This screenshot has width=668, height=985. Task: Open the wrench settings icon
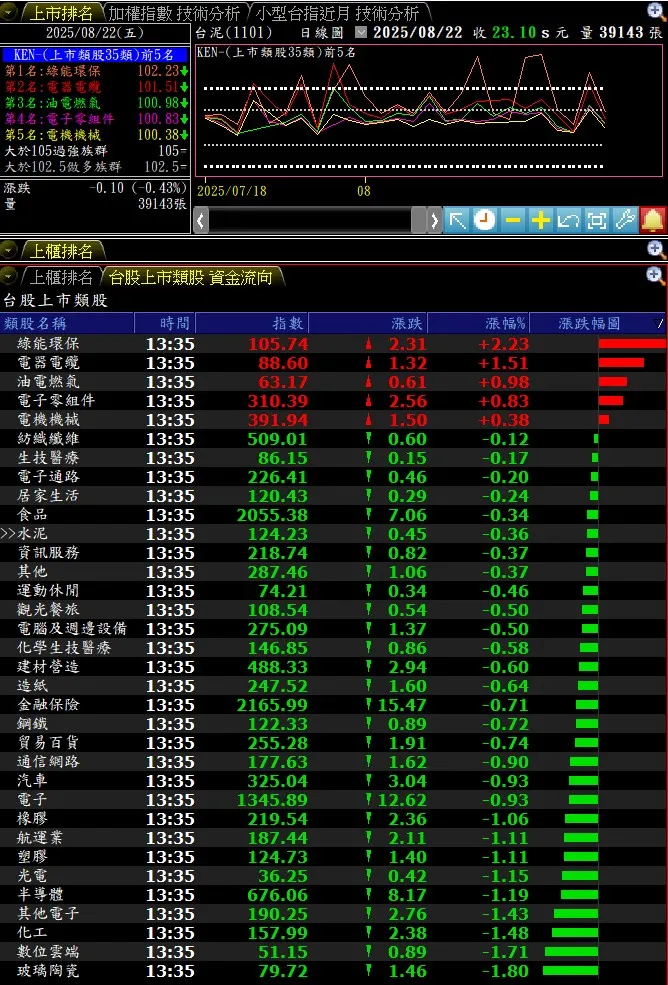[625, 220]
